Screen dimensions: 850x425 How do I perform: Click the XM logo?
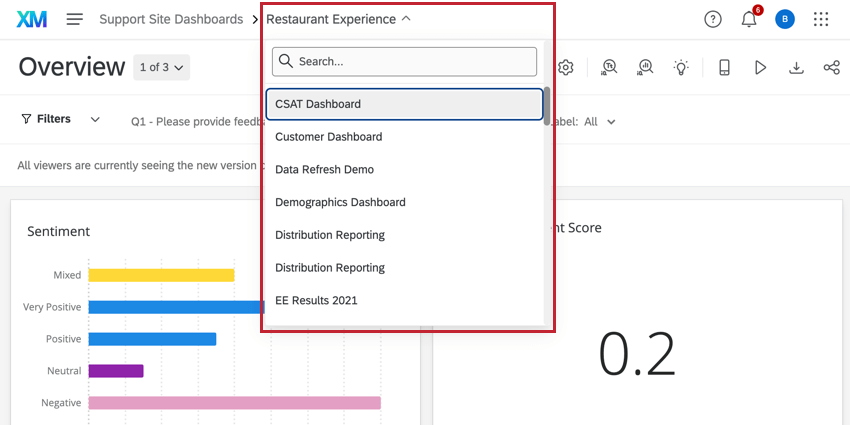pyautogui.click(x=32, y=20)
